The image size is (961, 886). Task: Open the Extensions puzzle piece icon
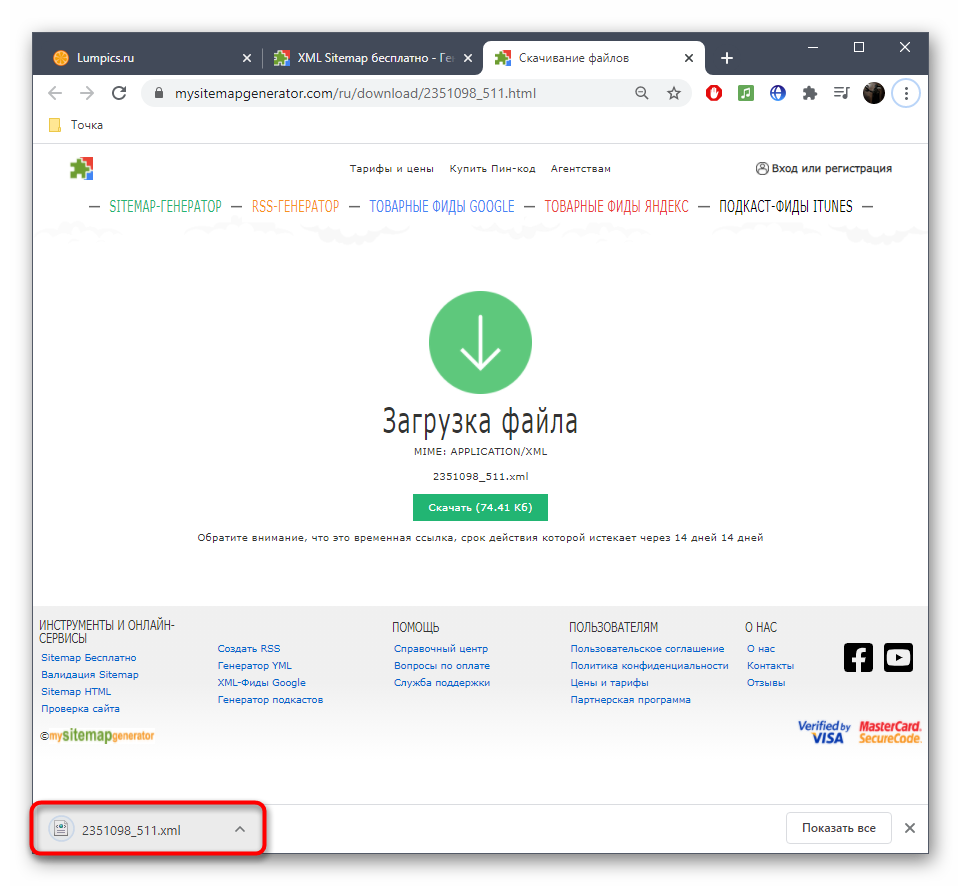(x=810, y=93)
